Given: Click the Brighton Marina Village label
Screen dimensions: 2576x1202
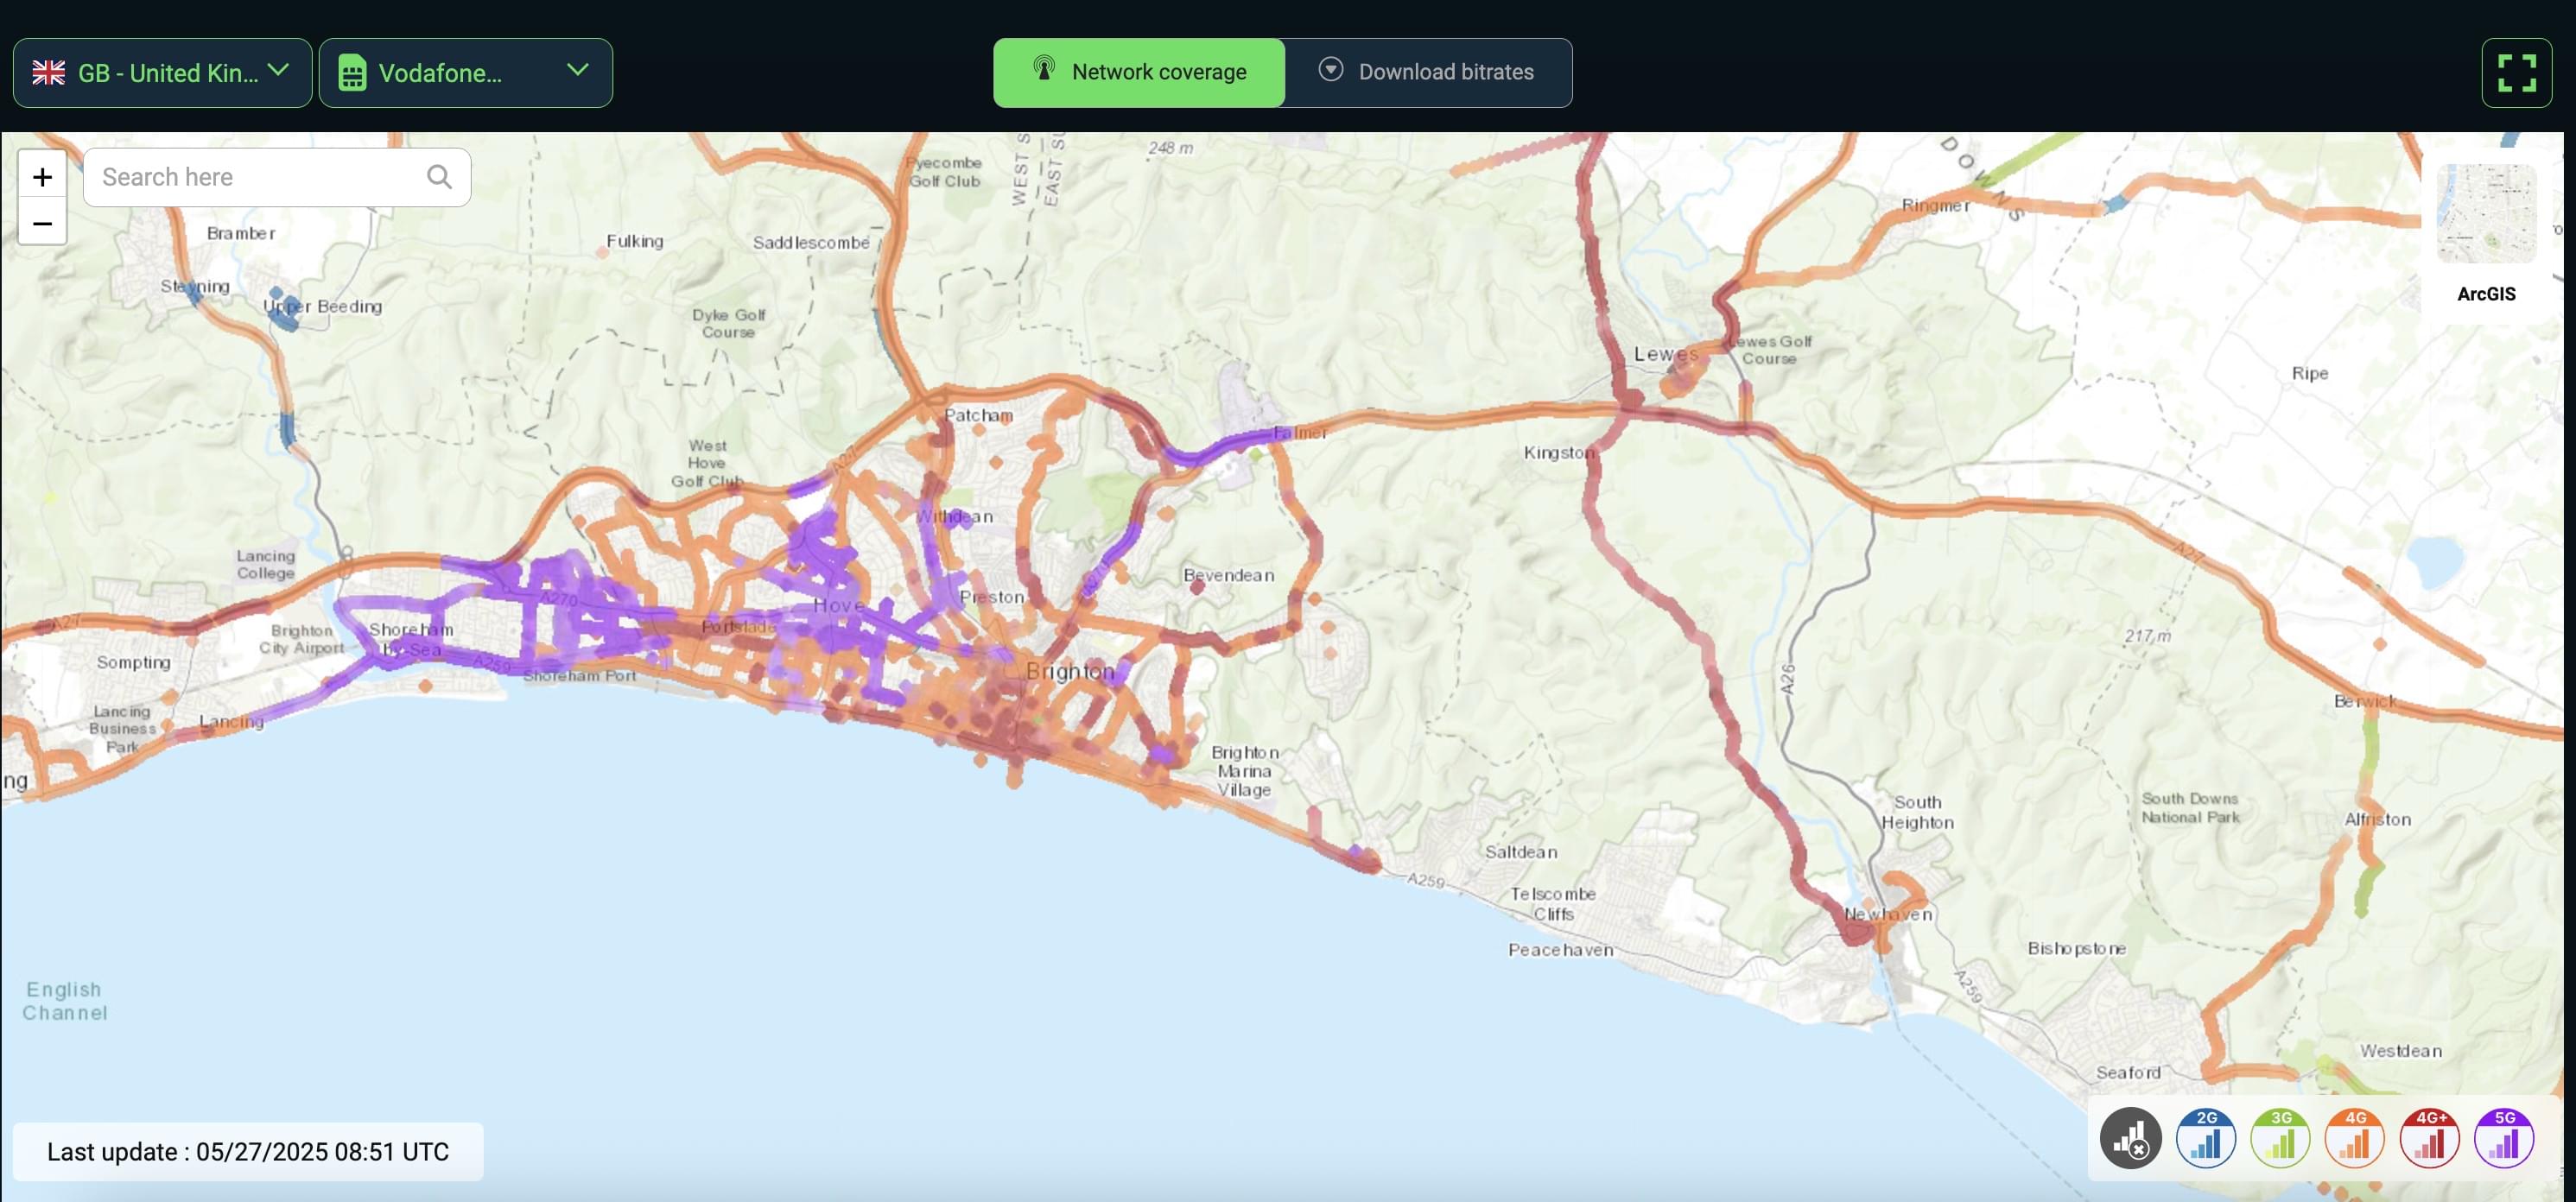Looking at the screenshot, I should [x=1244, y=771].
